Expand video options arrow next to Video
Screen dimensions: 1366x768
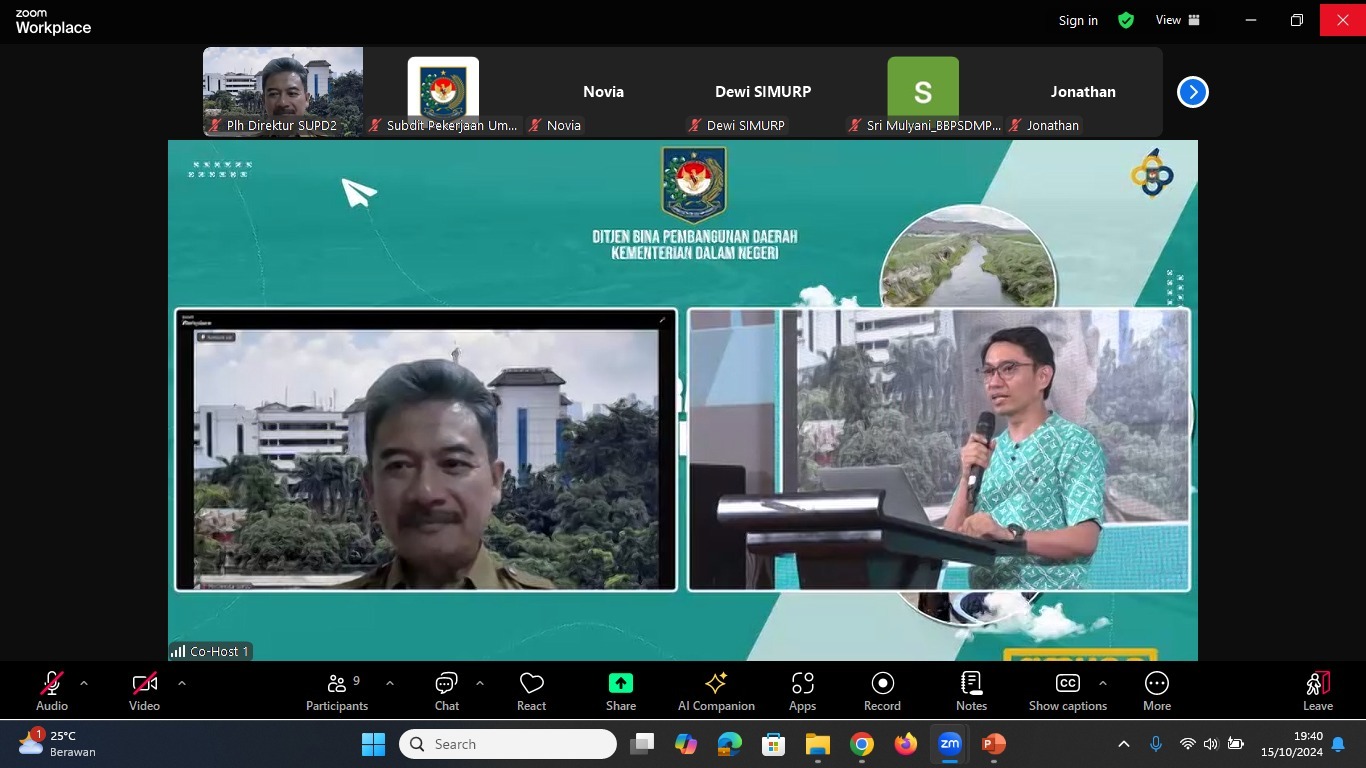(x=181, y=683)
